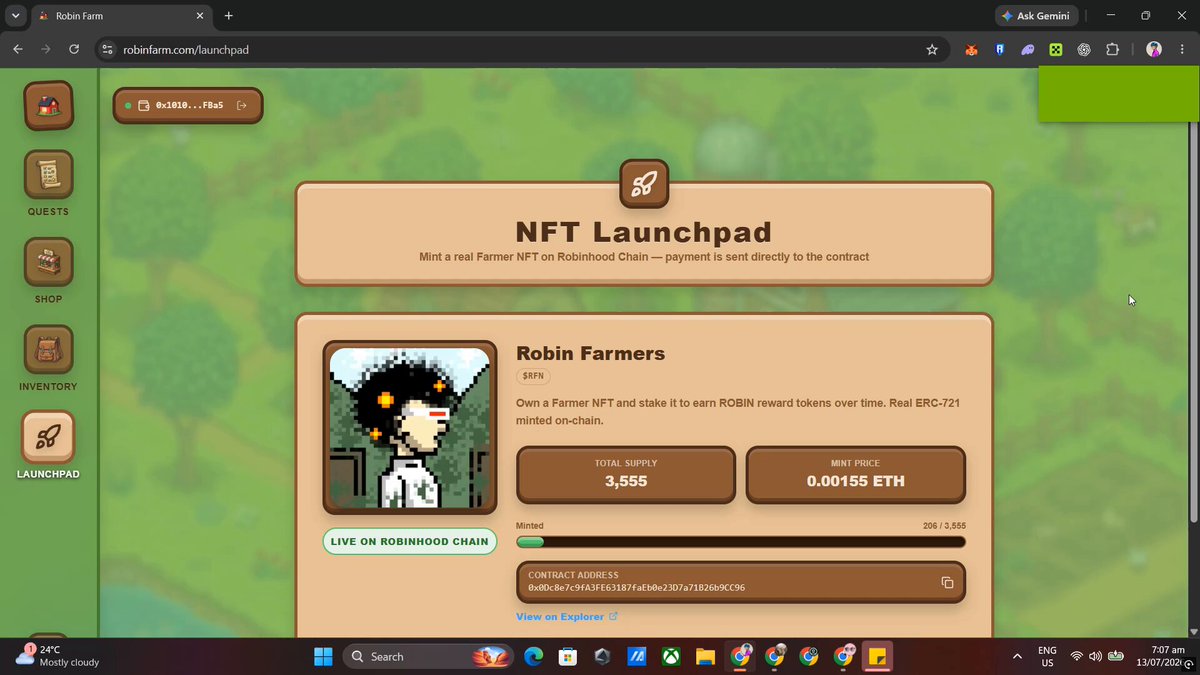The width and height of the screenshot is (1200, 675).
Task: Click the Ask Gemini button
Action: 1038,16
